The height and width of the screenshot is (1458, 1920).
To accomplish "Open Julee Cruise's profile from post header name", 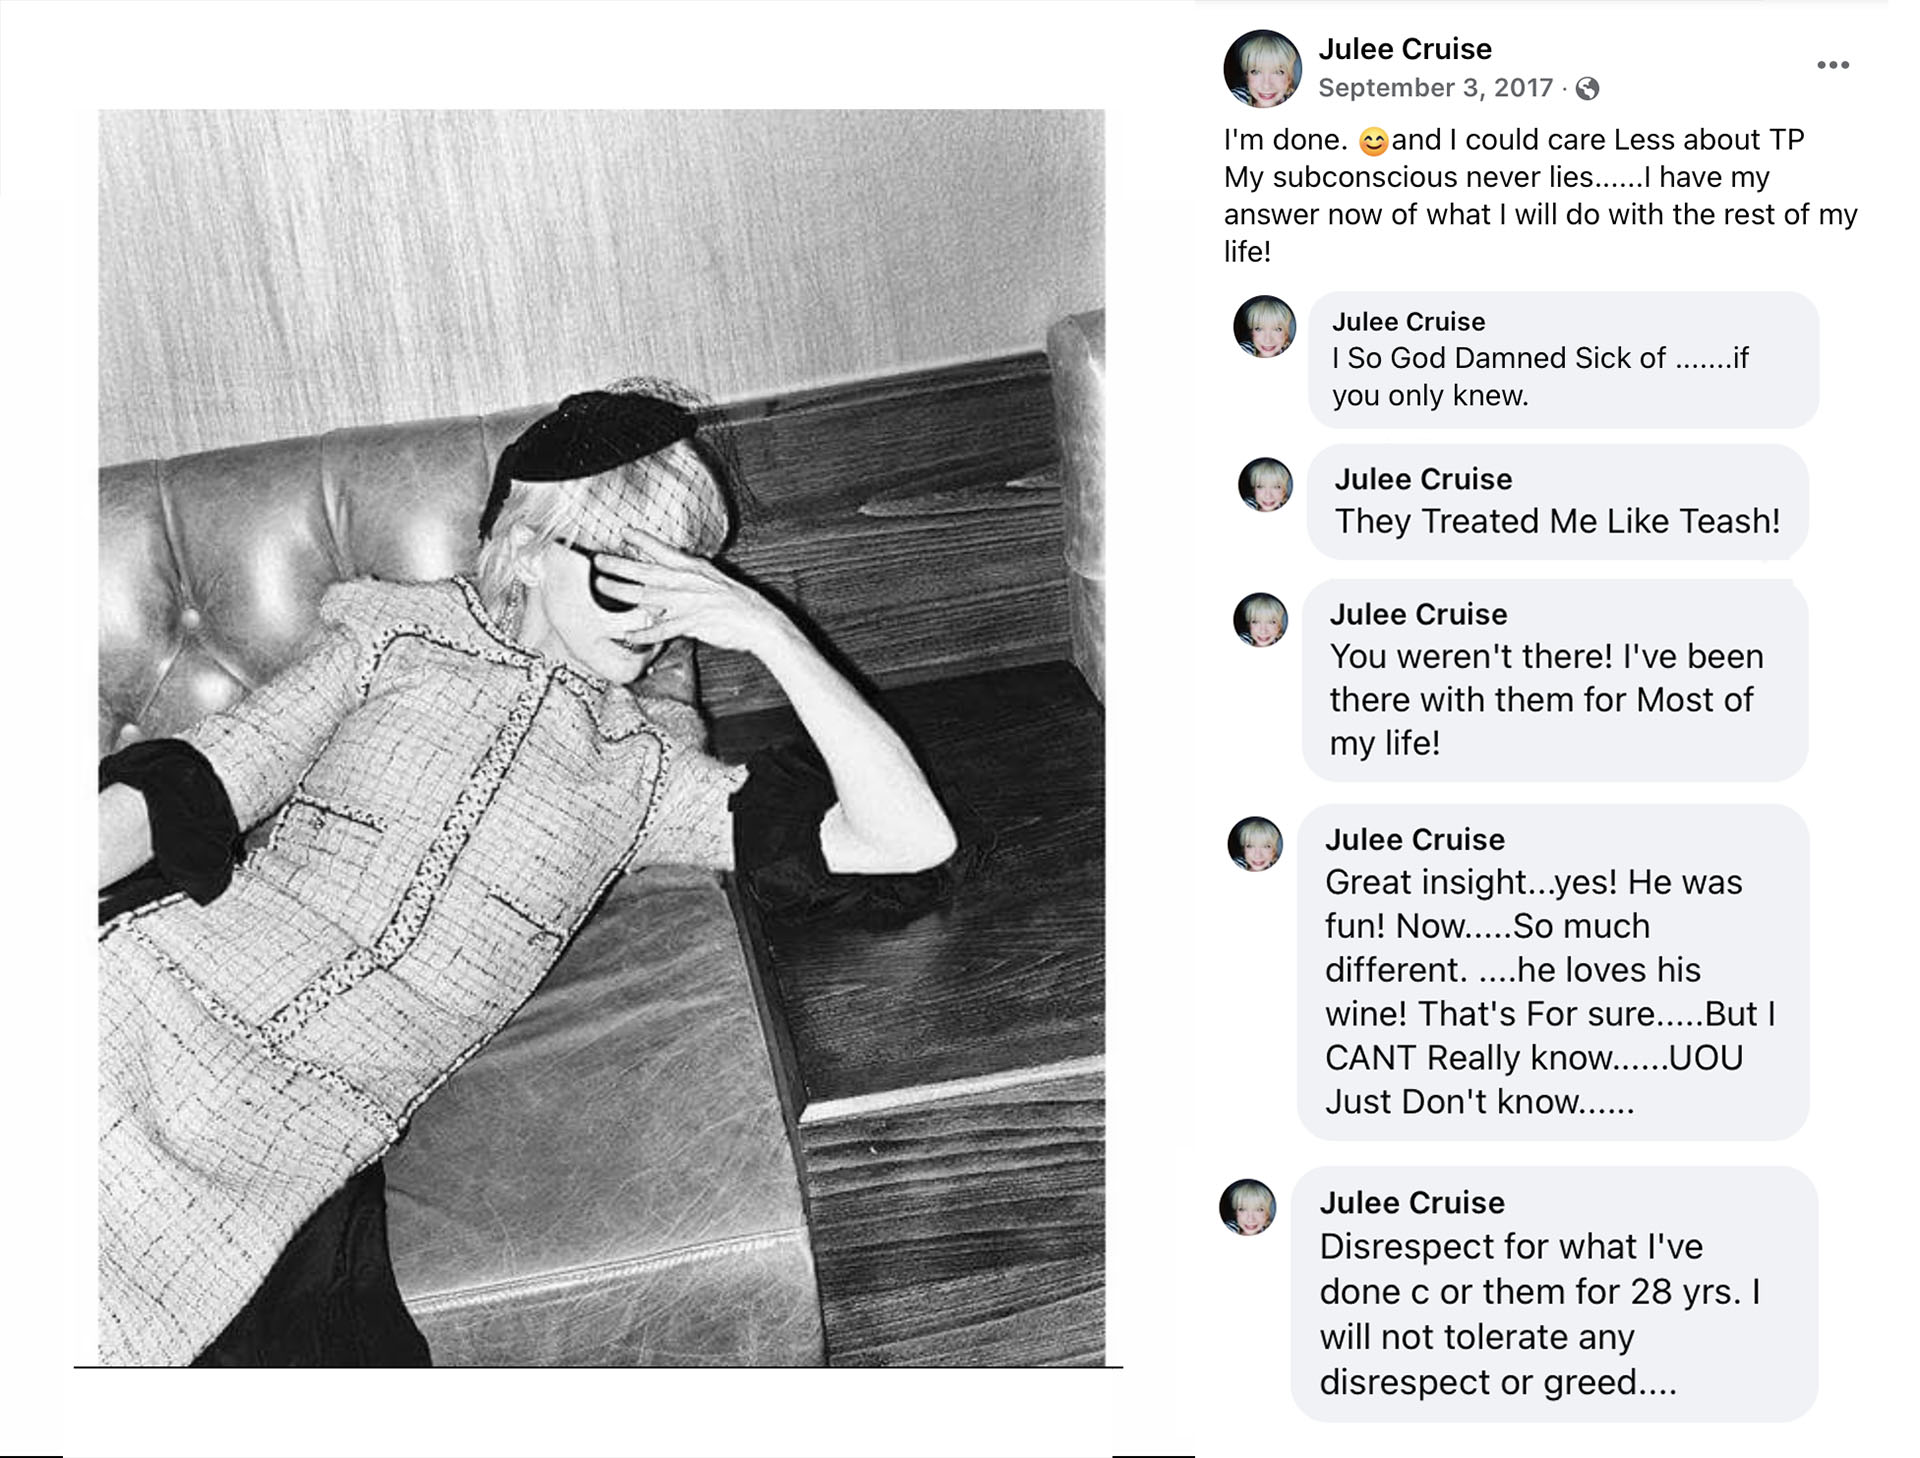I will pyautogui.click(x=1404, y=49).
